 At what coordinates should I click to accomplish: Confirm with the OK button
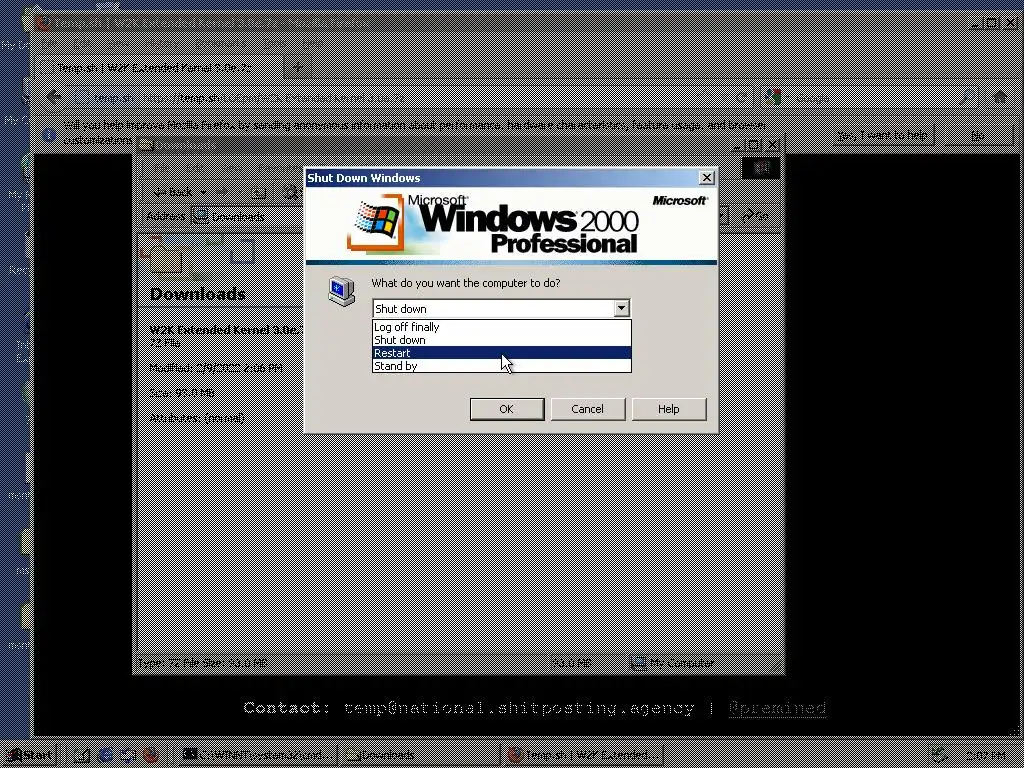[507, 409]
